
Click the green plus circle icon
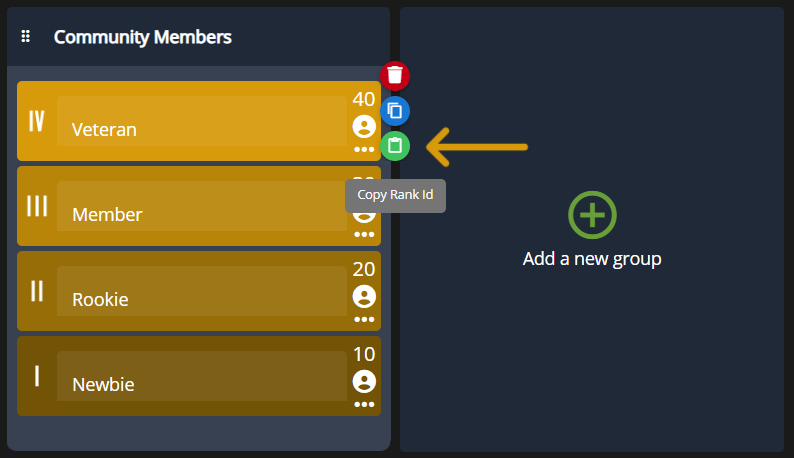(x=592, y=215)
